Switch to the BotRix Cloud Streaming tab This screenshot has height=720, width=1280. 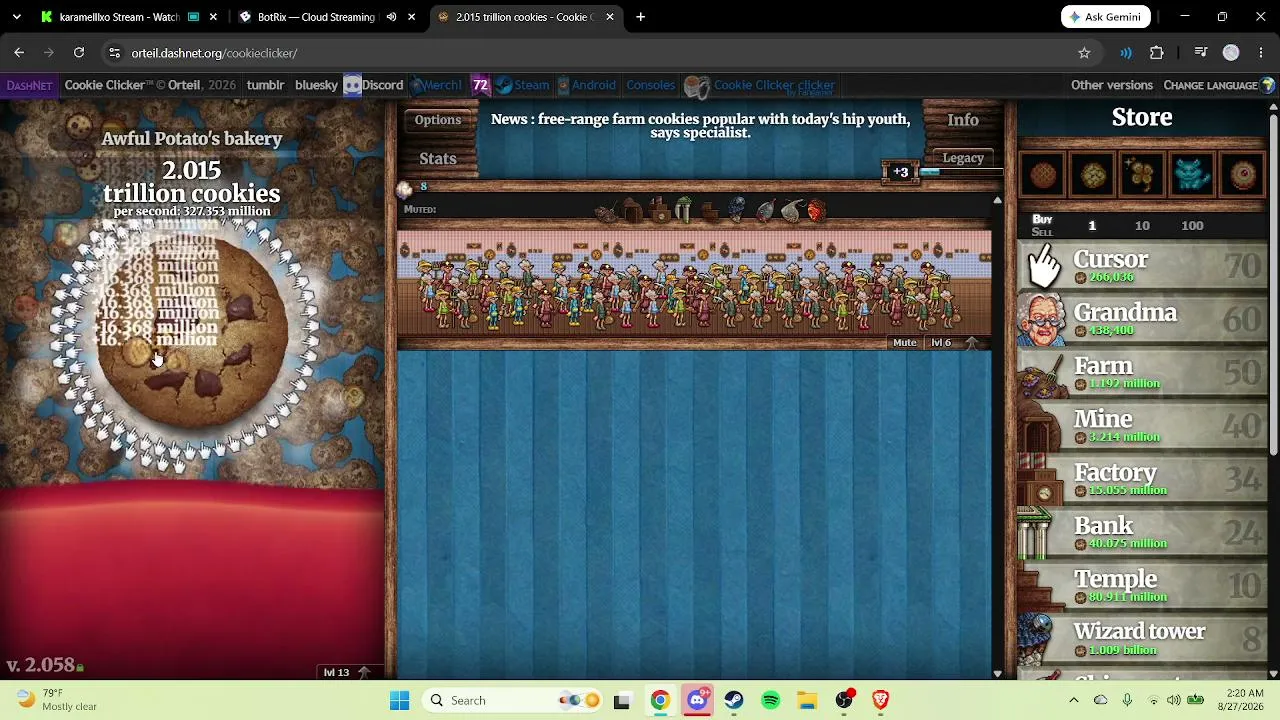coord(316,17)
